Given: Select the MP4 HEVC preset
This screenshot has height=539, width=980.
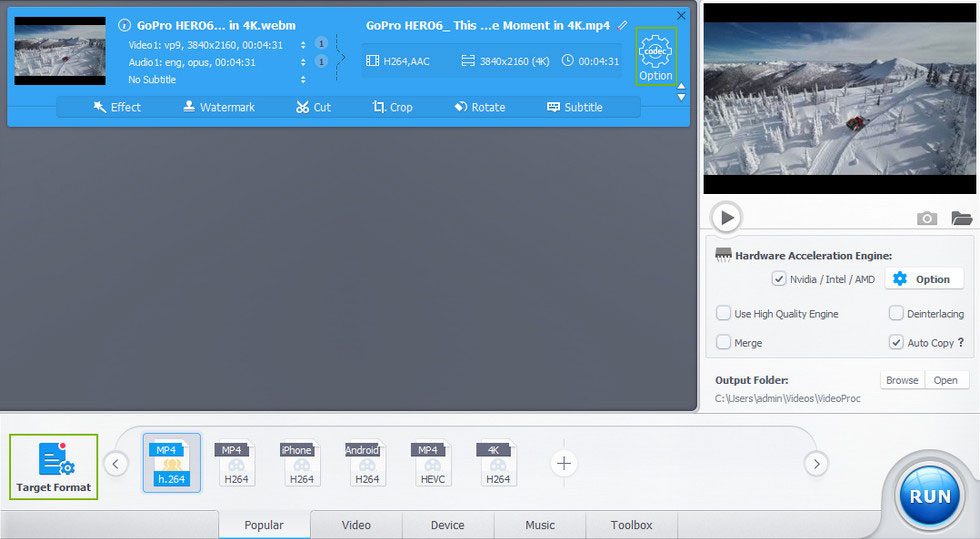Looking at the screenshot, I should [x=432, y=463].
